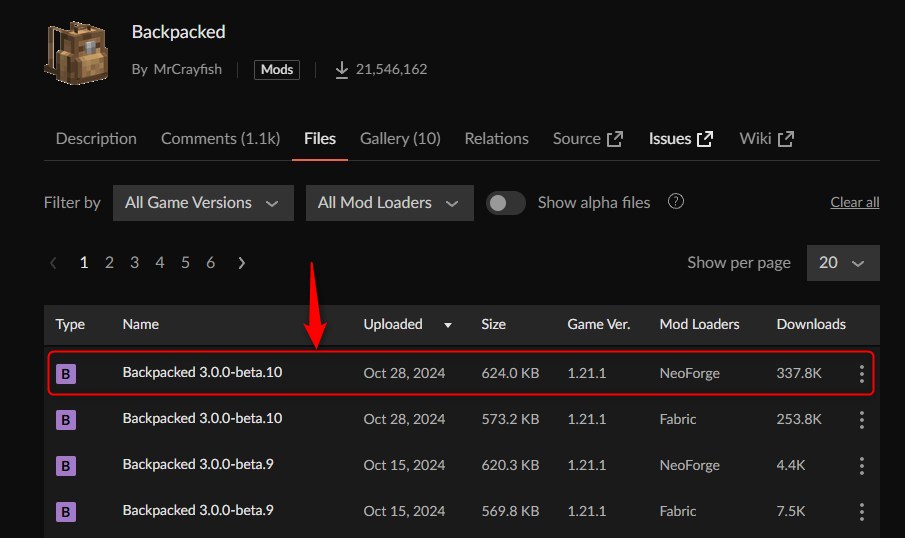Open more options for 4.4K downloads row
This screenshot has width=905, height=538.
pos(862,465)
